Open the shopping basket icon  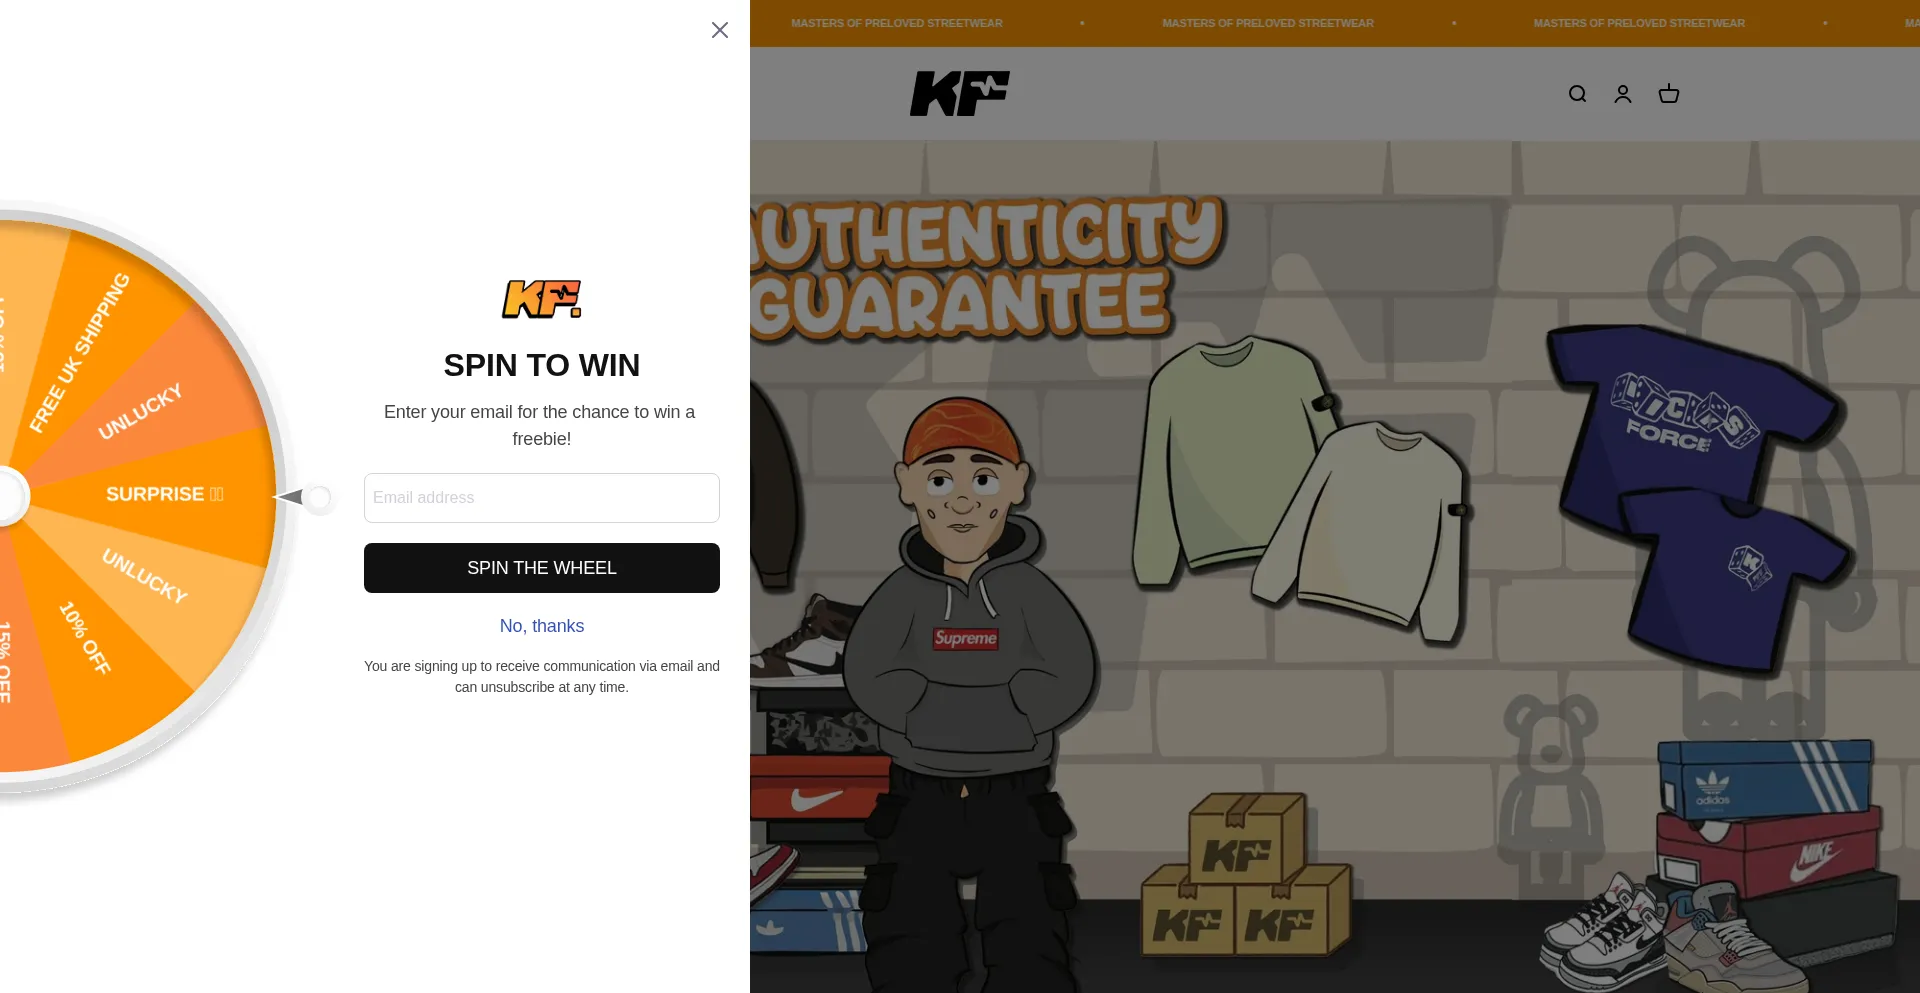1669,94
